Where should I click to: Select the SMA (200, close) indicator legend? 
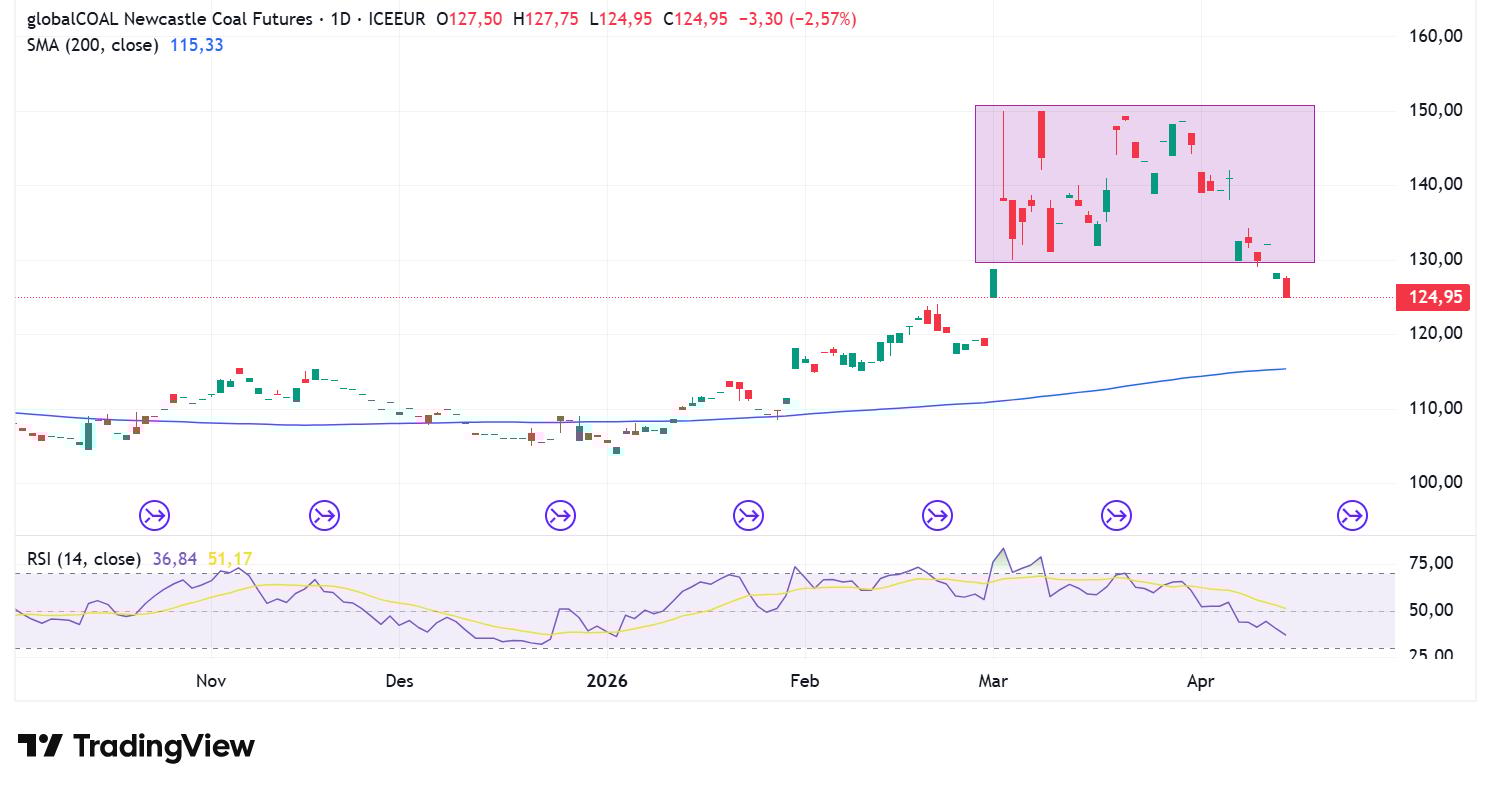[92, 45]
